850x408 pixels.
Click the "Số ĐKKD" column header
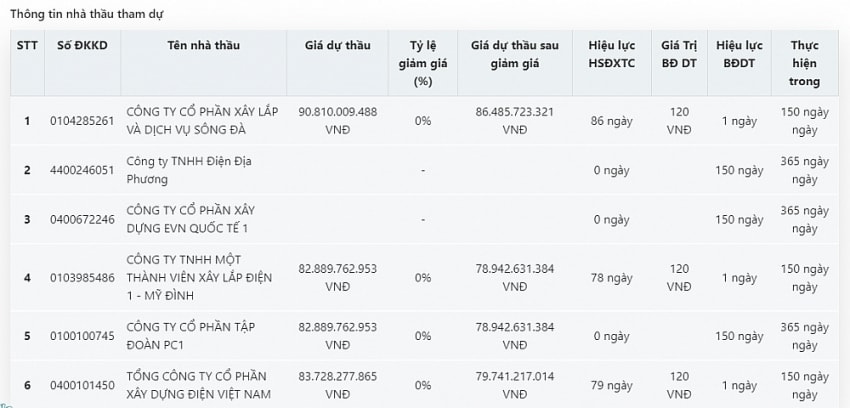[82, 45]
